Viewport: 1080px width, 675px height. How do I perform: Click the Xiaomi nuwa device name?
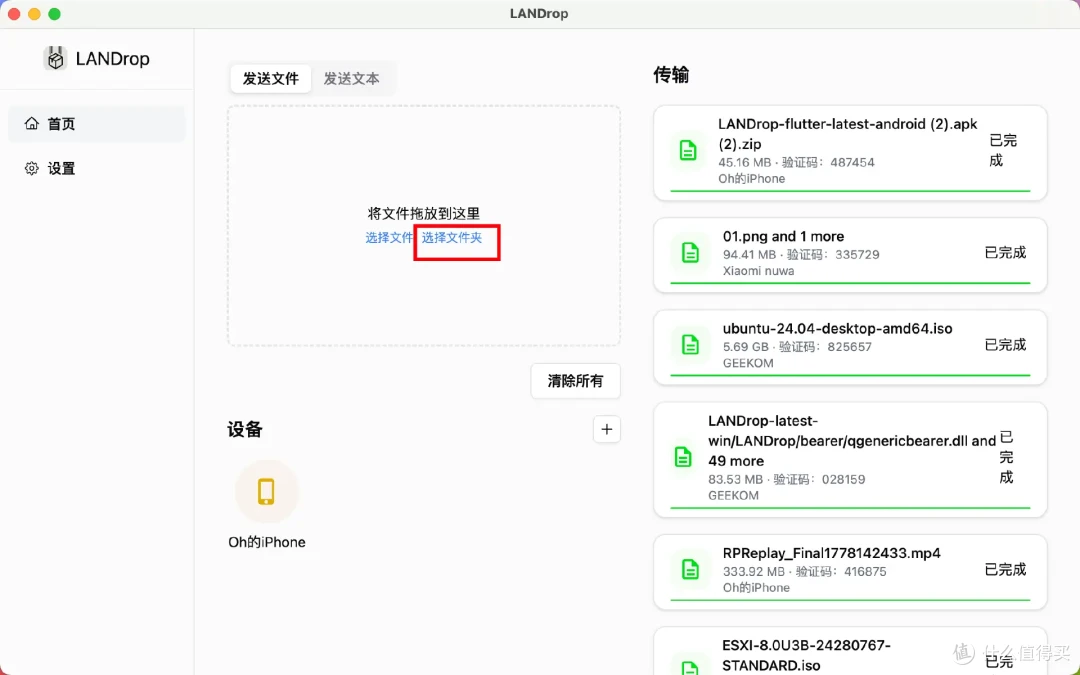(758, 271)
